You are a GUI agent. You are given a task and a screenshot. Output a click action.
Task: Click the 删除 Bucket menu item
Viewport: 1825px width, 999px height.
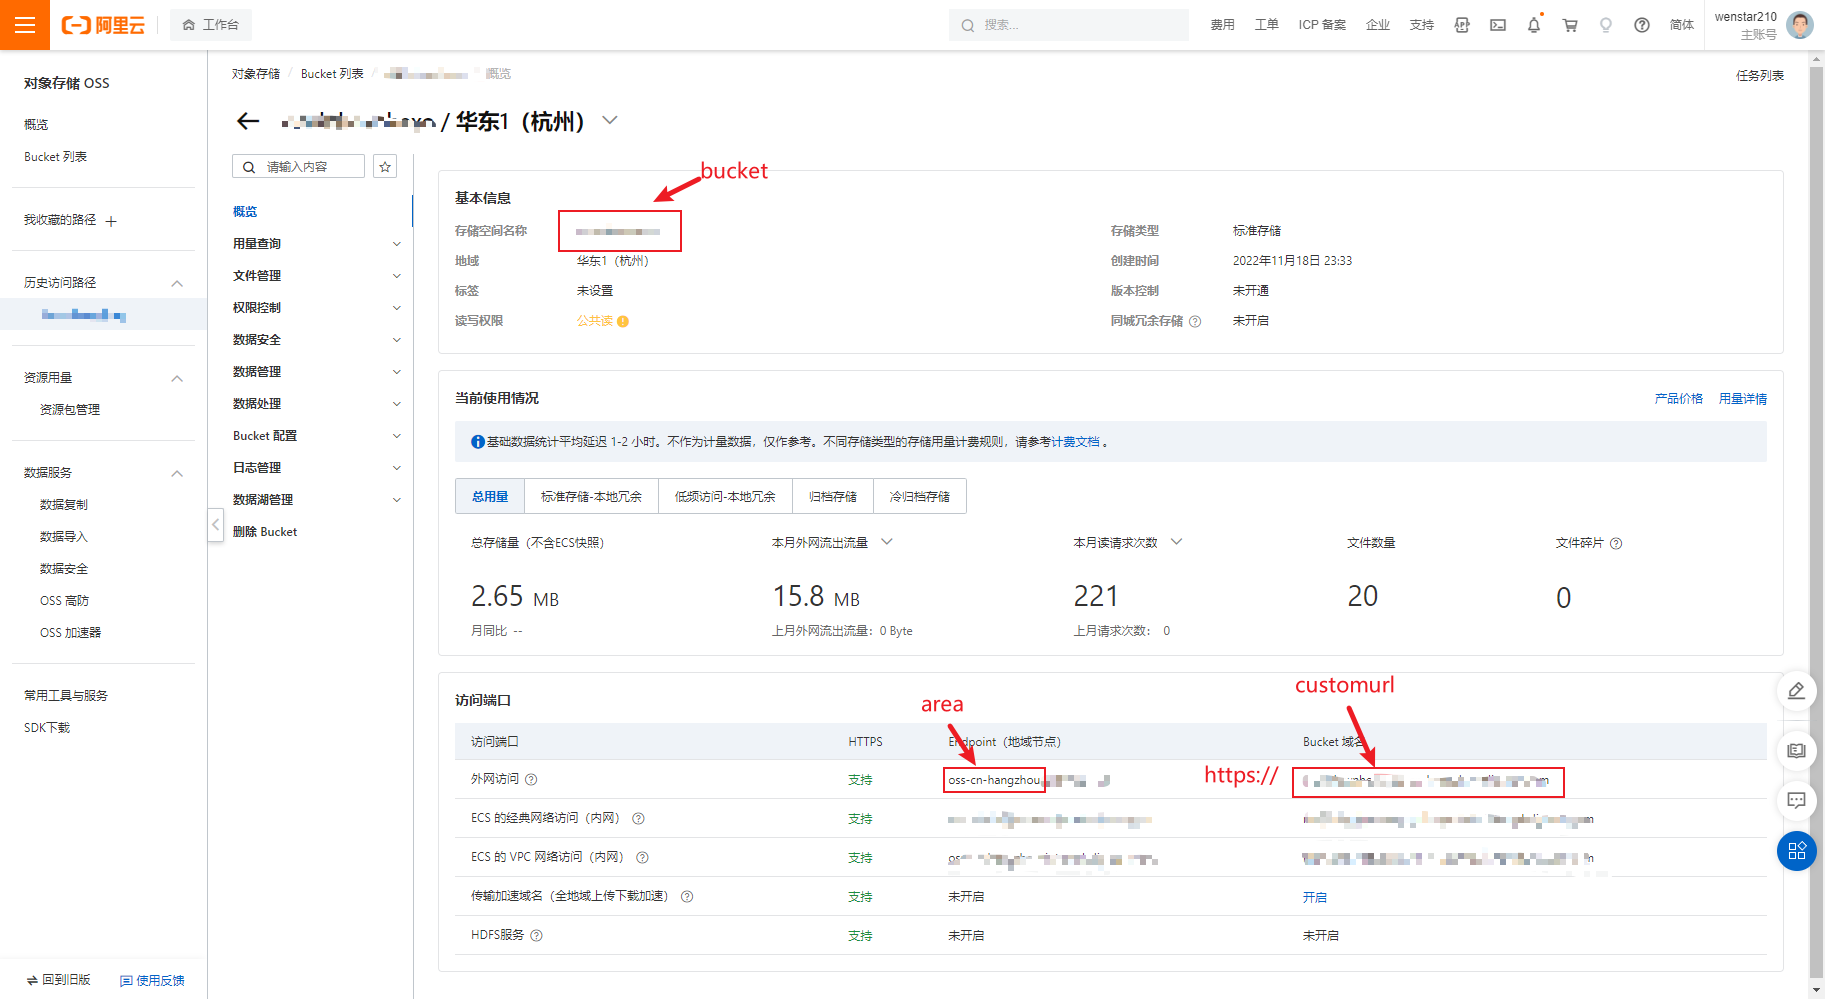(x=265, y=532)
